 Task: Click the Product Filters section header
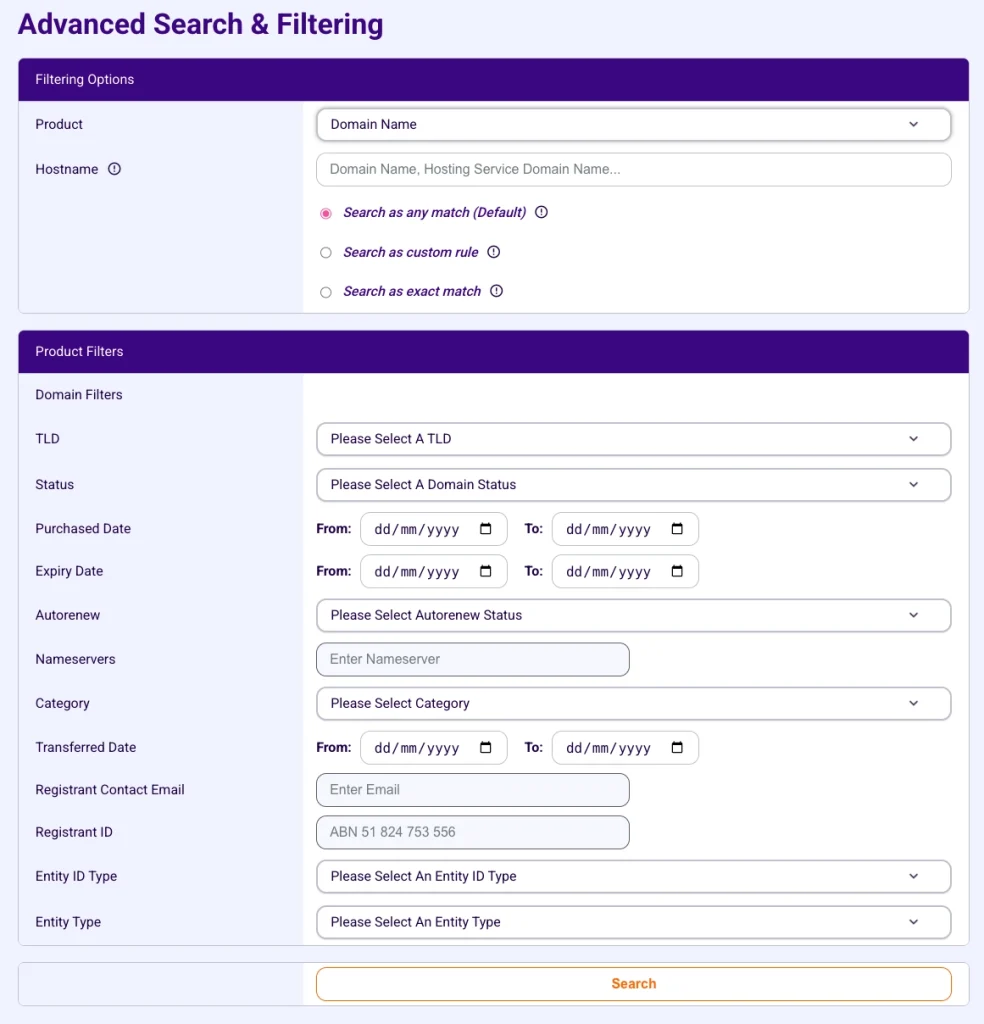coord(79,351)
